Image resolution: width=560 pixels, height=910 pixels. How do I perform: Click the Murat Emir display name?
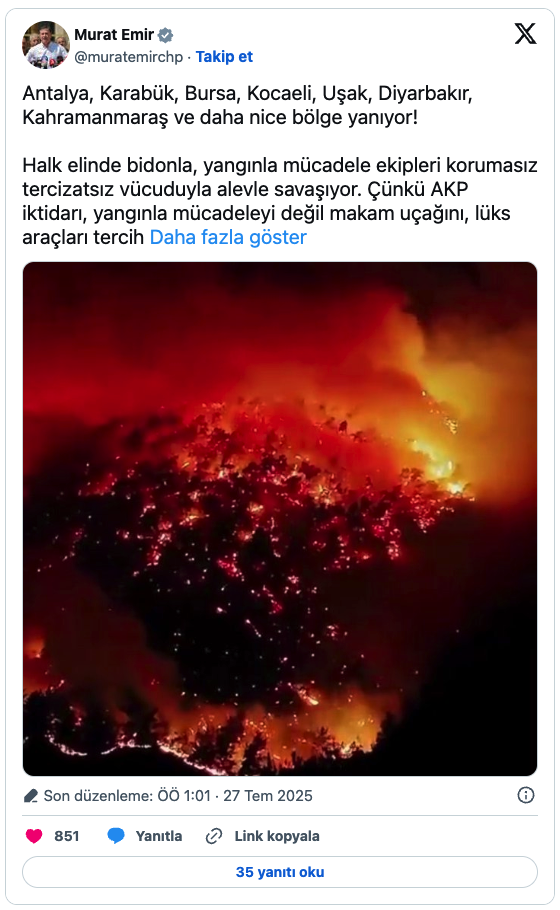pyautogui.click(x=114, y=35)
